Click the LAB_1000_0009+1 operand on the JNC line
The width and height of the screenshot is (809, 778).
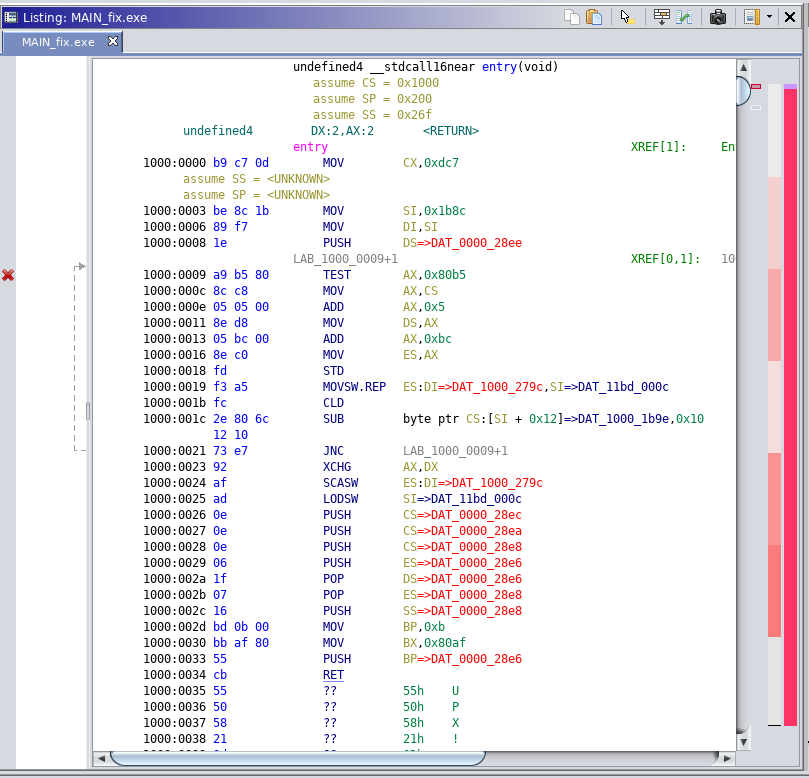pos(455,451)
